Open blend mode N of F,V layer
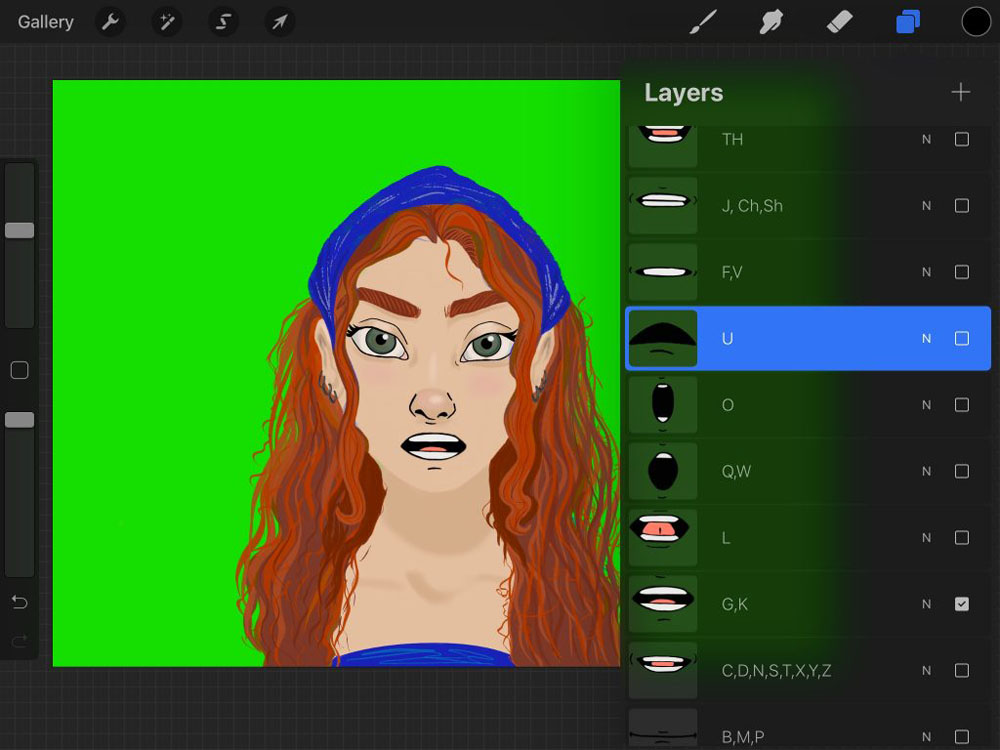This screenshot has width=1000, height=750. point(927,272)
